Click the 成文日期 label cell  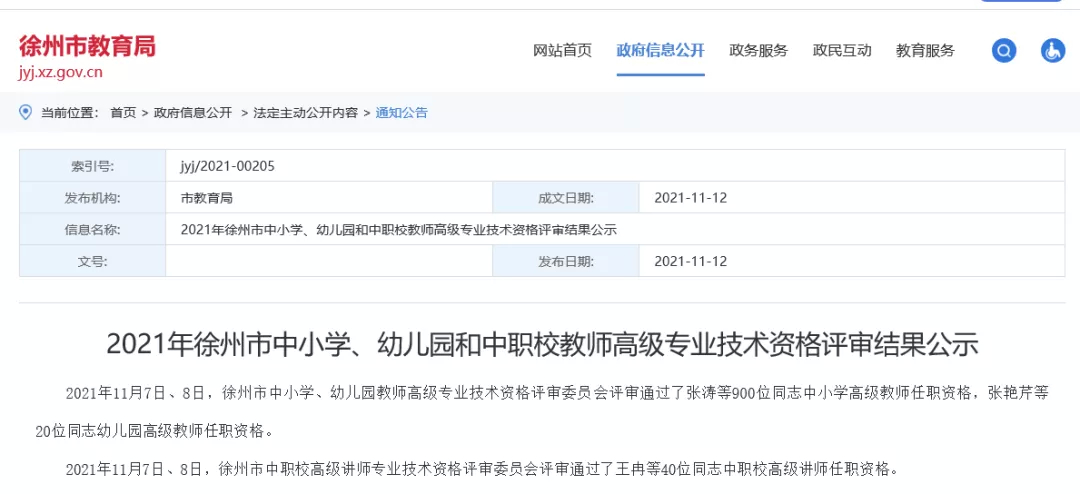coord(566,198)
